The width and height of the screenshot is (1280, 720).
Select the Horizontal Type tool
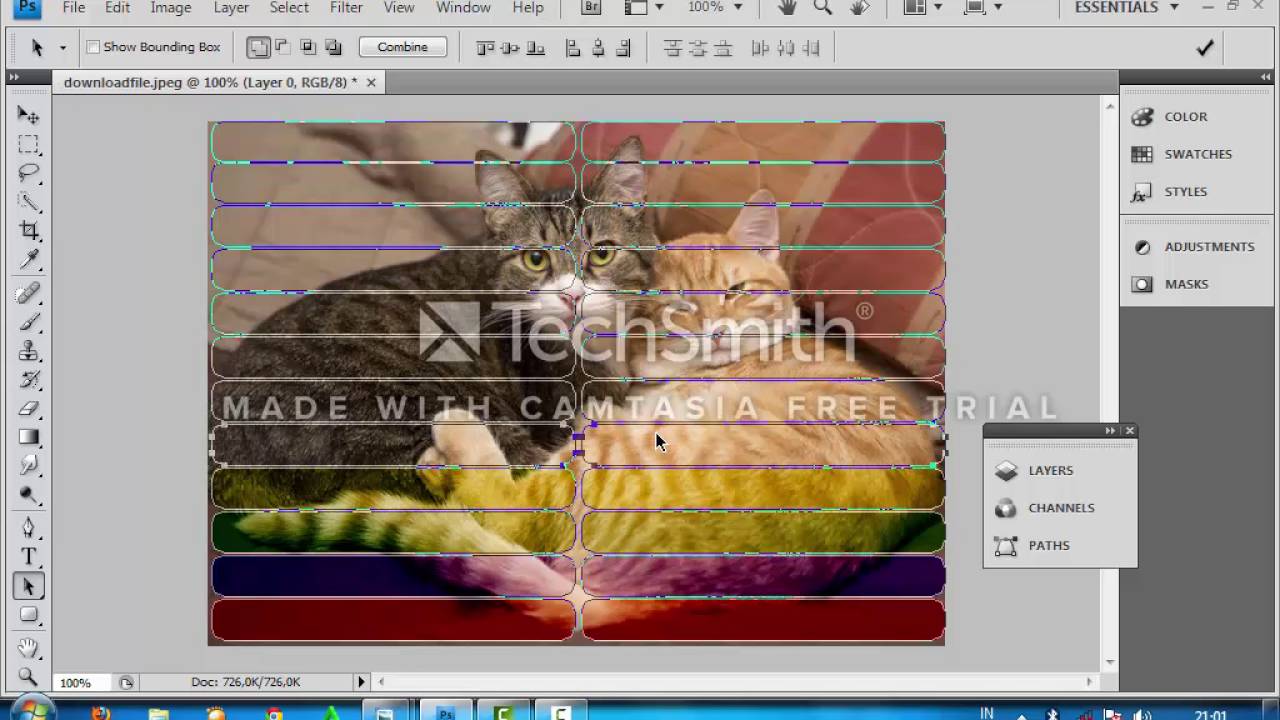[x=28, y=557]
